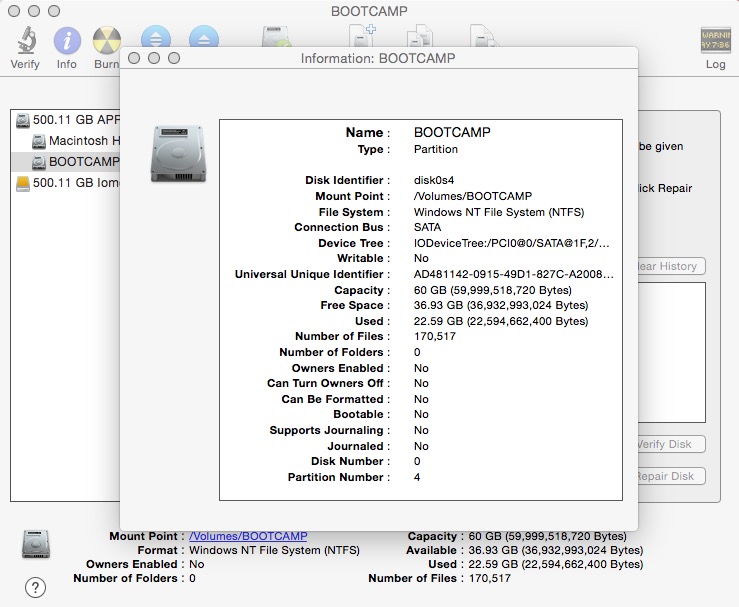Click the Partition type value
Screen dimensions: 739x607
(x=435, y=149)
